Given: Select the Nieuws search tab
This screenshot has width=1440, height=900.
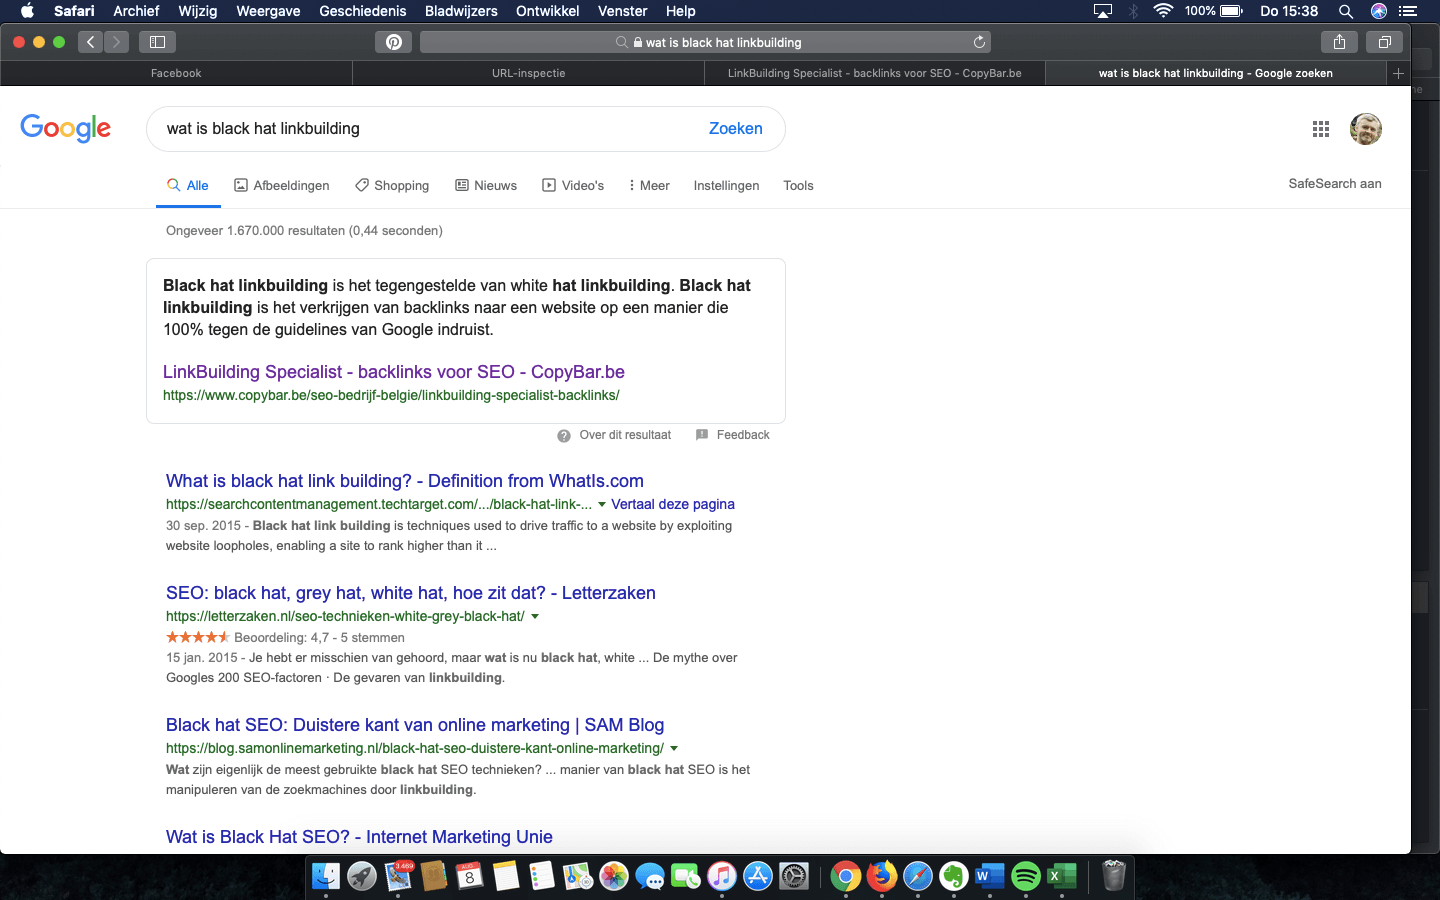Looking at the screenshot, I should [486, 186].
